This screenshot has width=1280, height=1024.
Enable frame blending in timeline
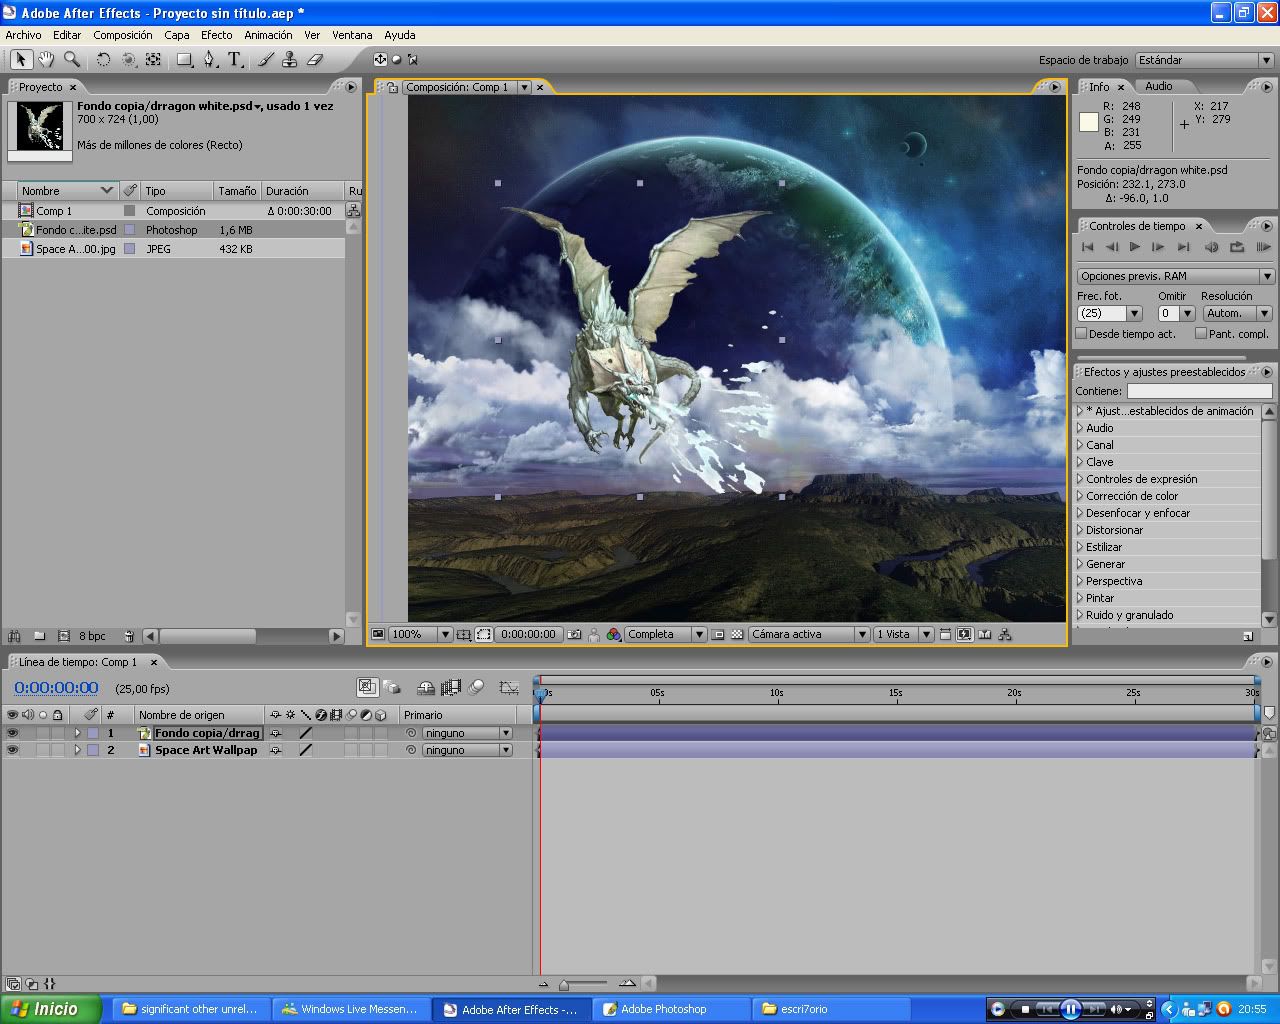[451, 688]
